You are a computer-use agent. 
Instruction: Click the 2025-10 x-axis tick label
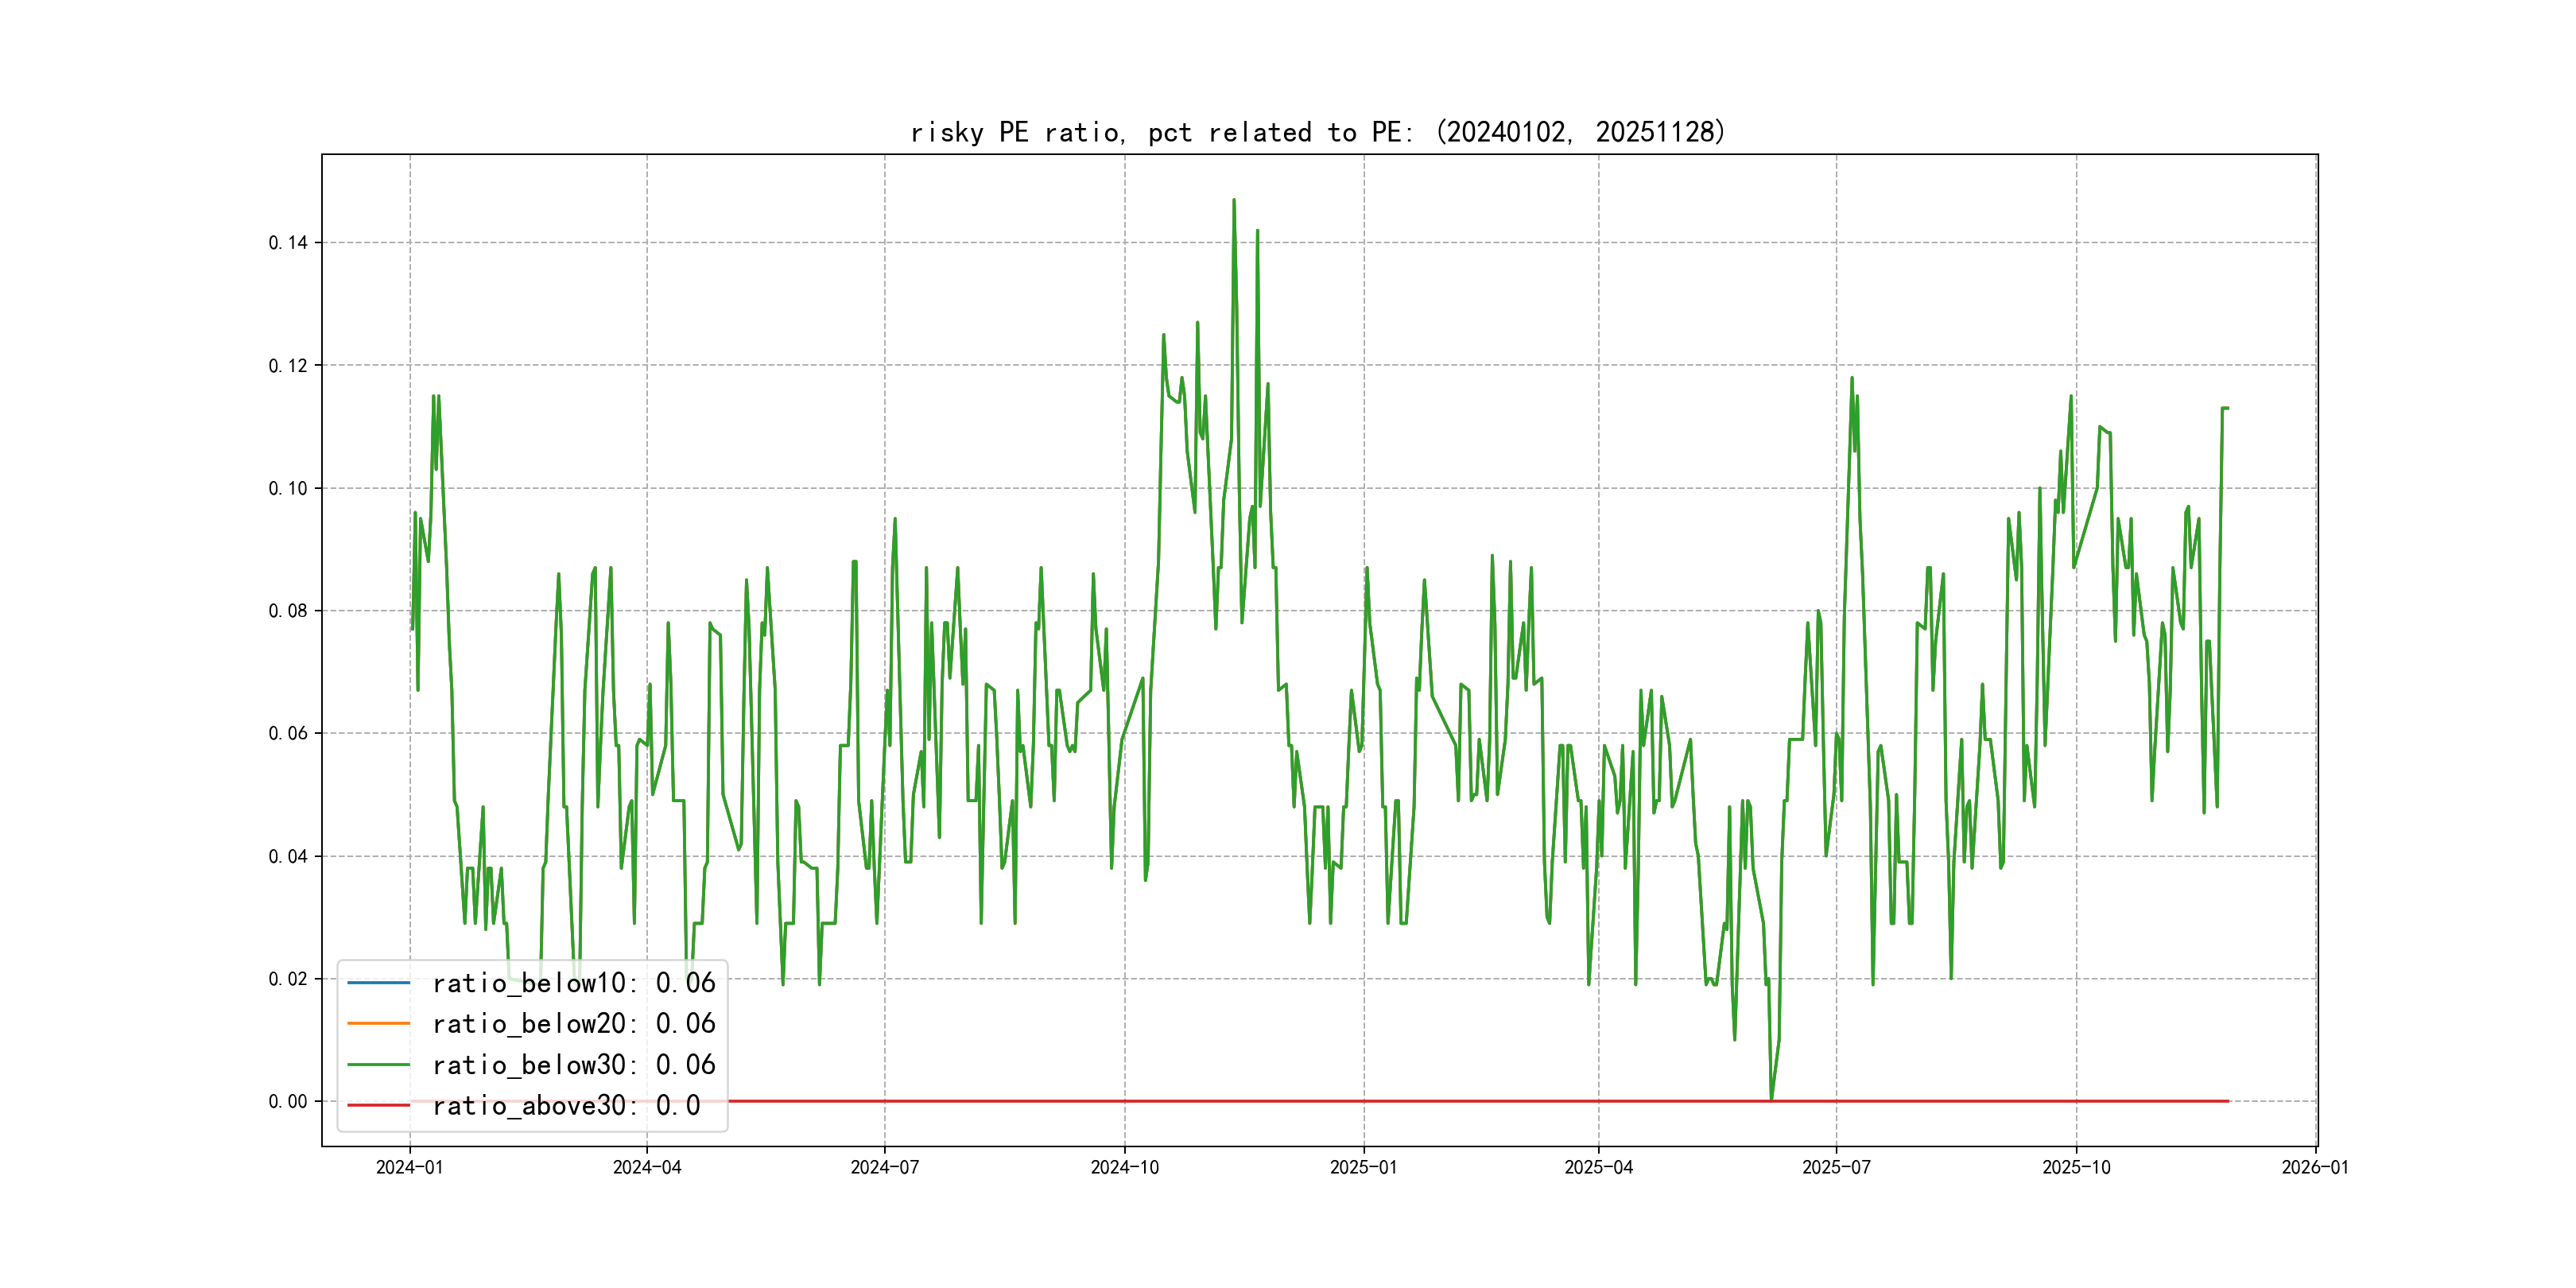click(2076, 1167)
